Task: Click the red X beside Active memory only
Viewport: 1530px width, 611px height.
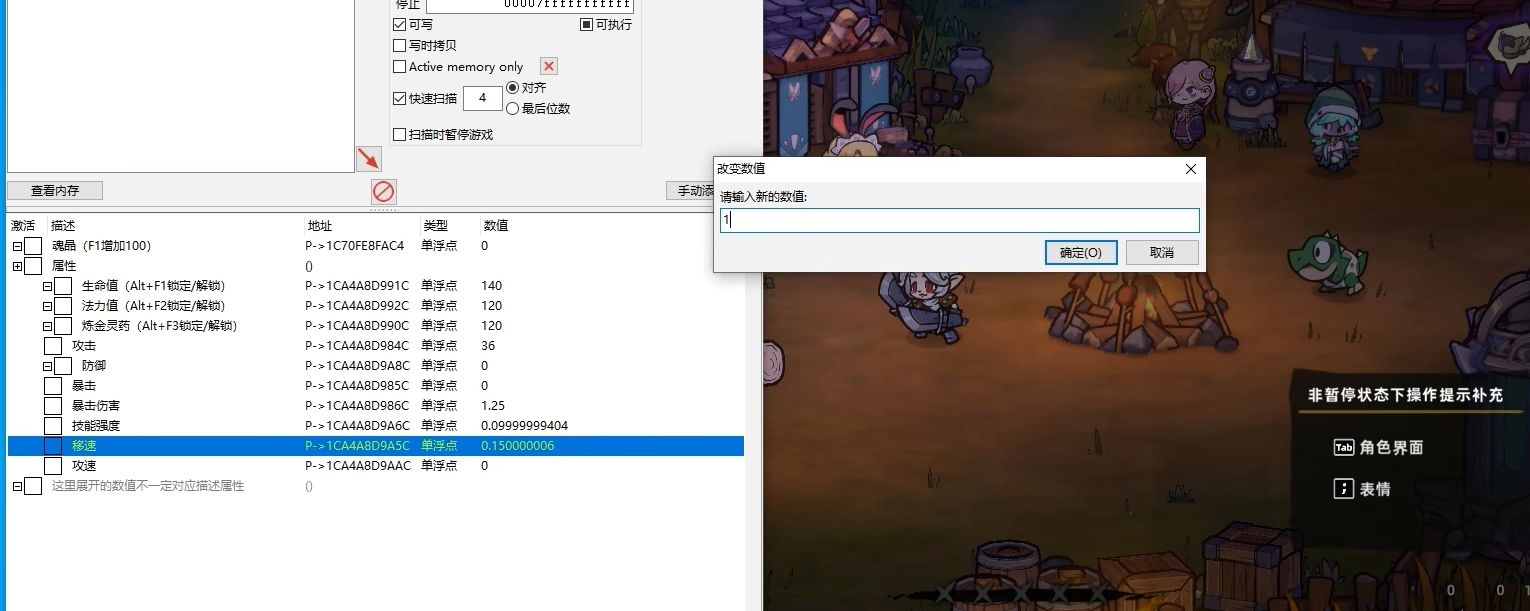Action: pos(548,66)
